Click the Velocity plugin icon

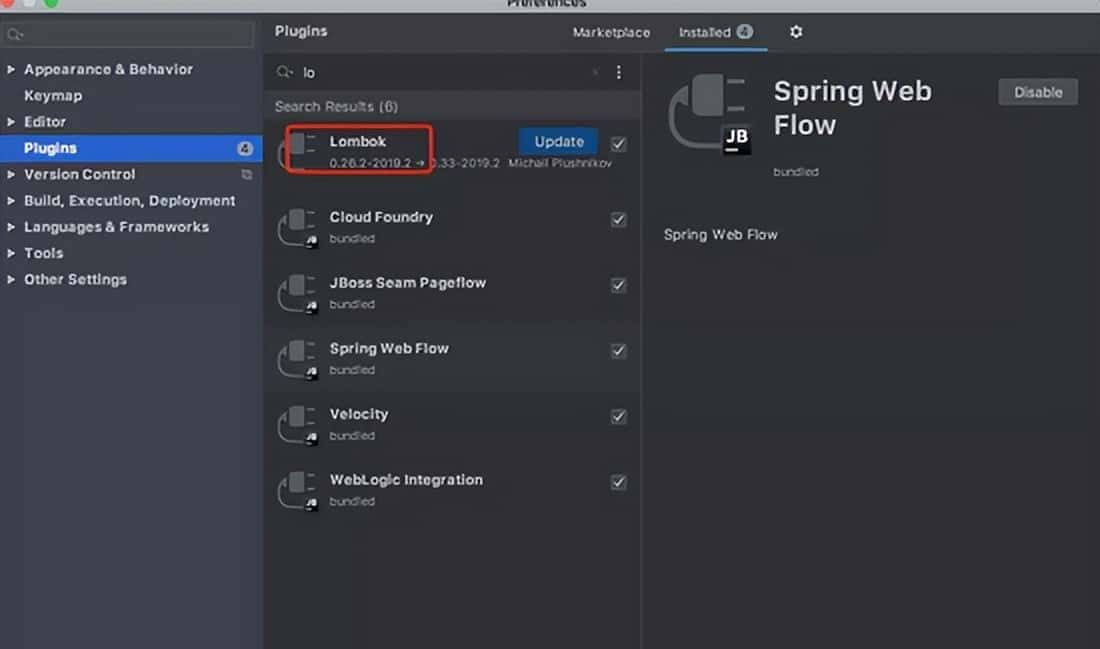coord(298,424)
